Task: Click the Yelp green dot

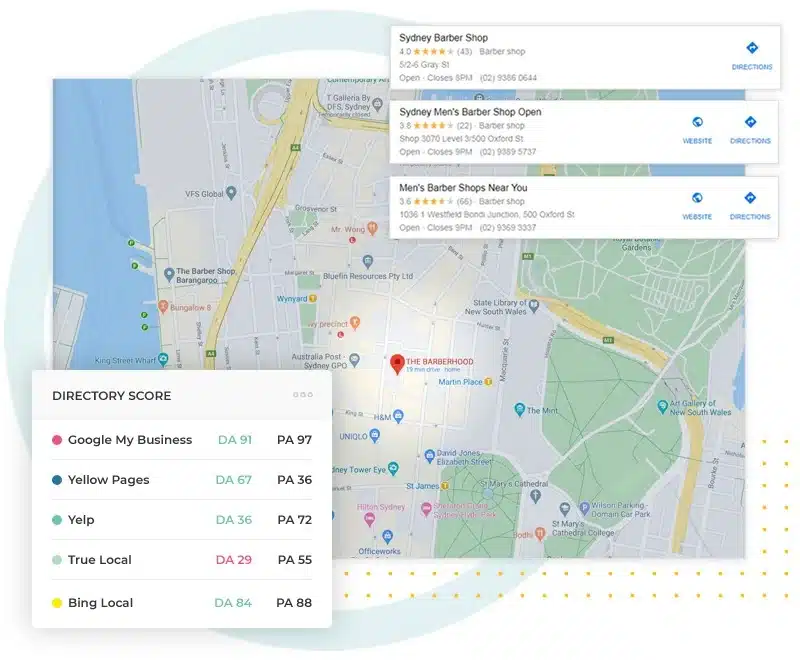Action: (x=57, y=520)
